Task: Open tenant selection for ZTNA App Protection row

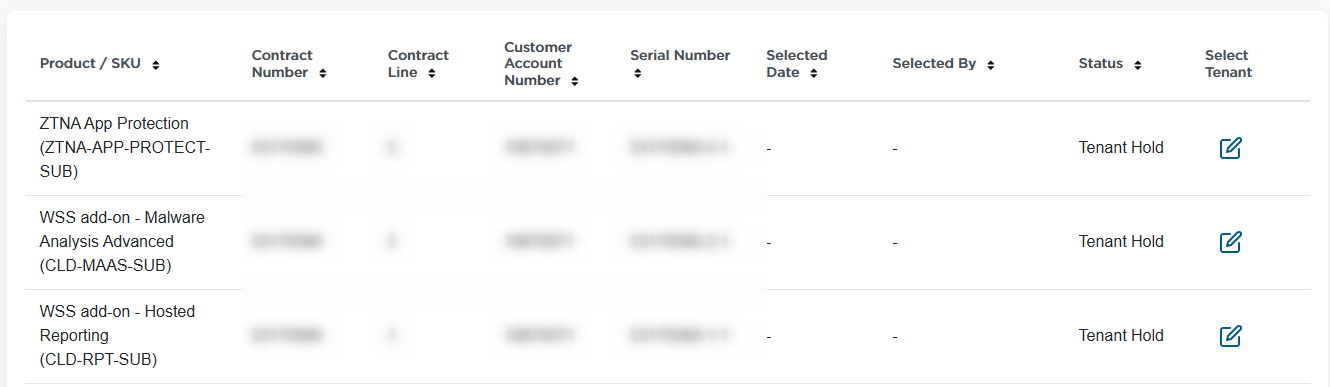Action: click(x=1231, y=148)
